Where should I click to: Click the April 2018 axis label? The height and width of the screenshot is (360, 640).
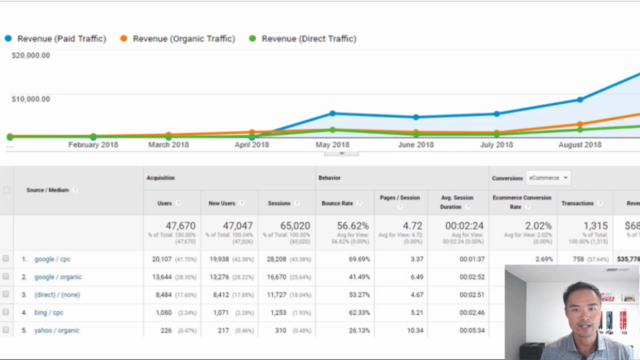252,145
